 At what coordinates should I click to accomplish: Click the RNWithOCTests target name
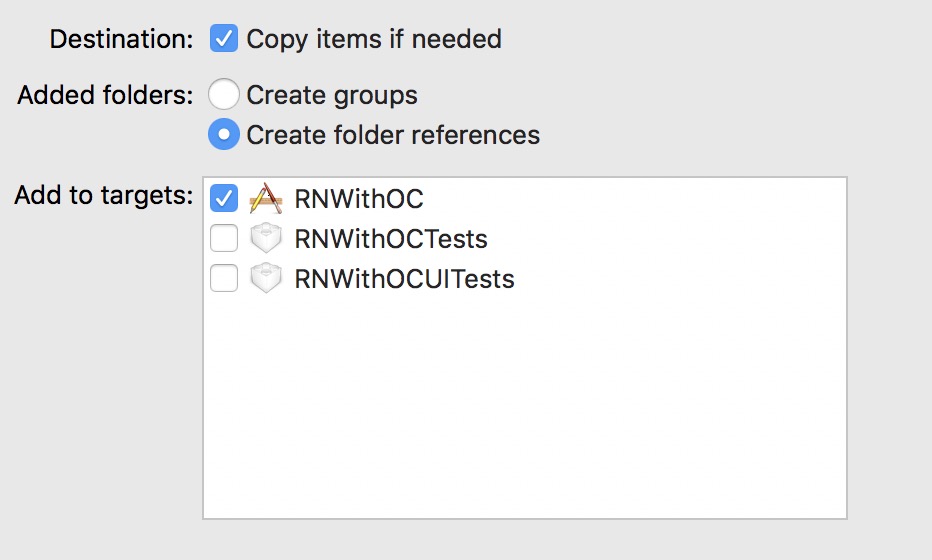pos(391,239)
